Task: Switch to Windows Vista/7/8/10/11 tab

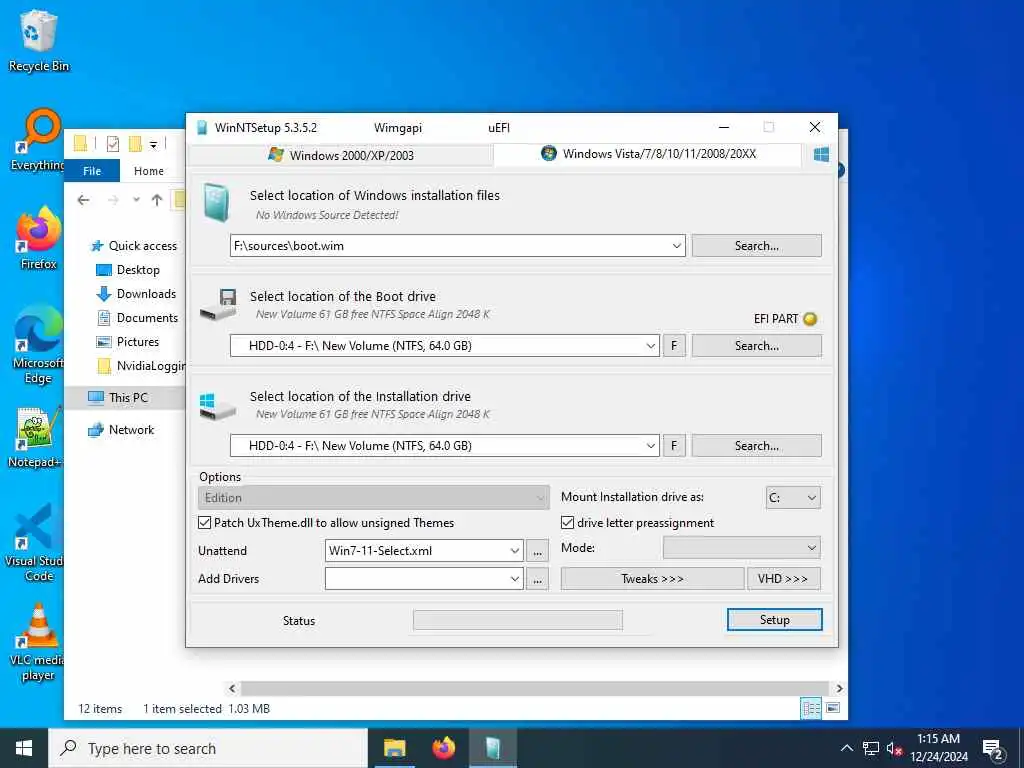Action: 648,153
